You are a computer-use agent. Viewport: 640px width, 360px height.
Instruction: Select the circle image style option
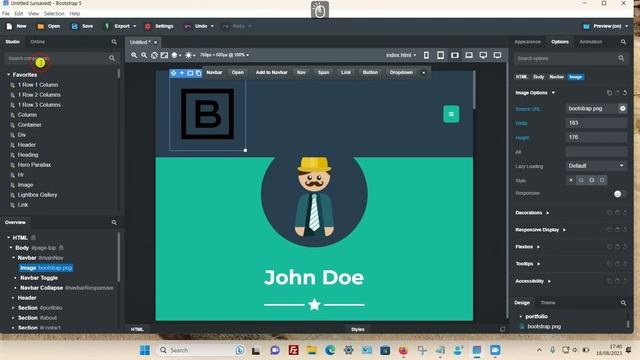click(591, 180)
